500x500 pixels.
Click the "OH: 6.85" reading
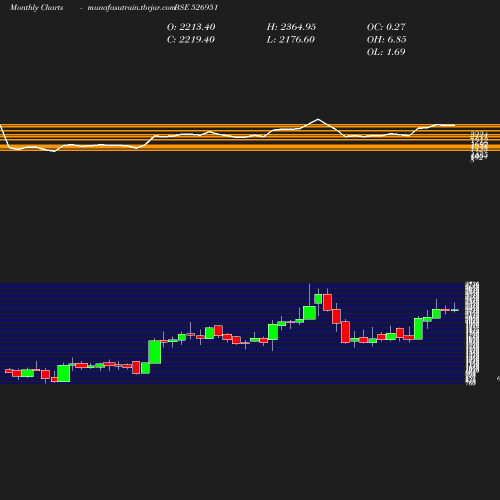click(x=387, y=40)
